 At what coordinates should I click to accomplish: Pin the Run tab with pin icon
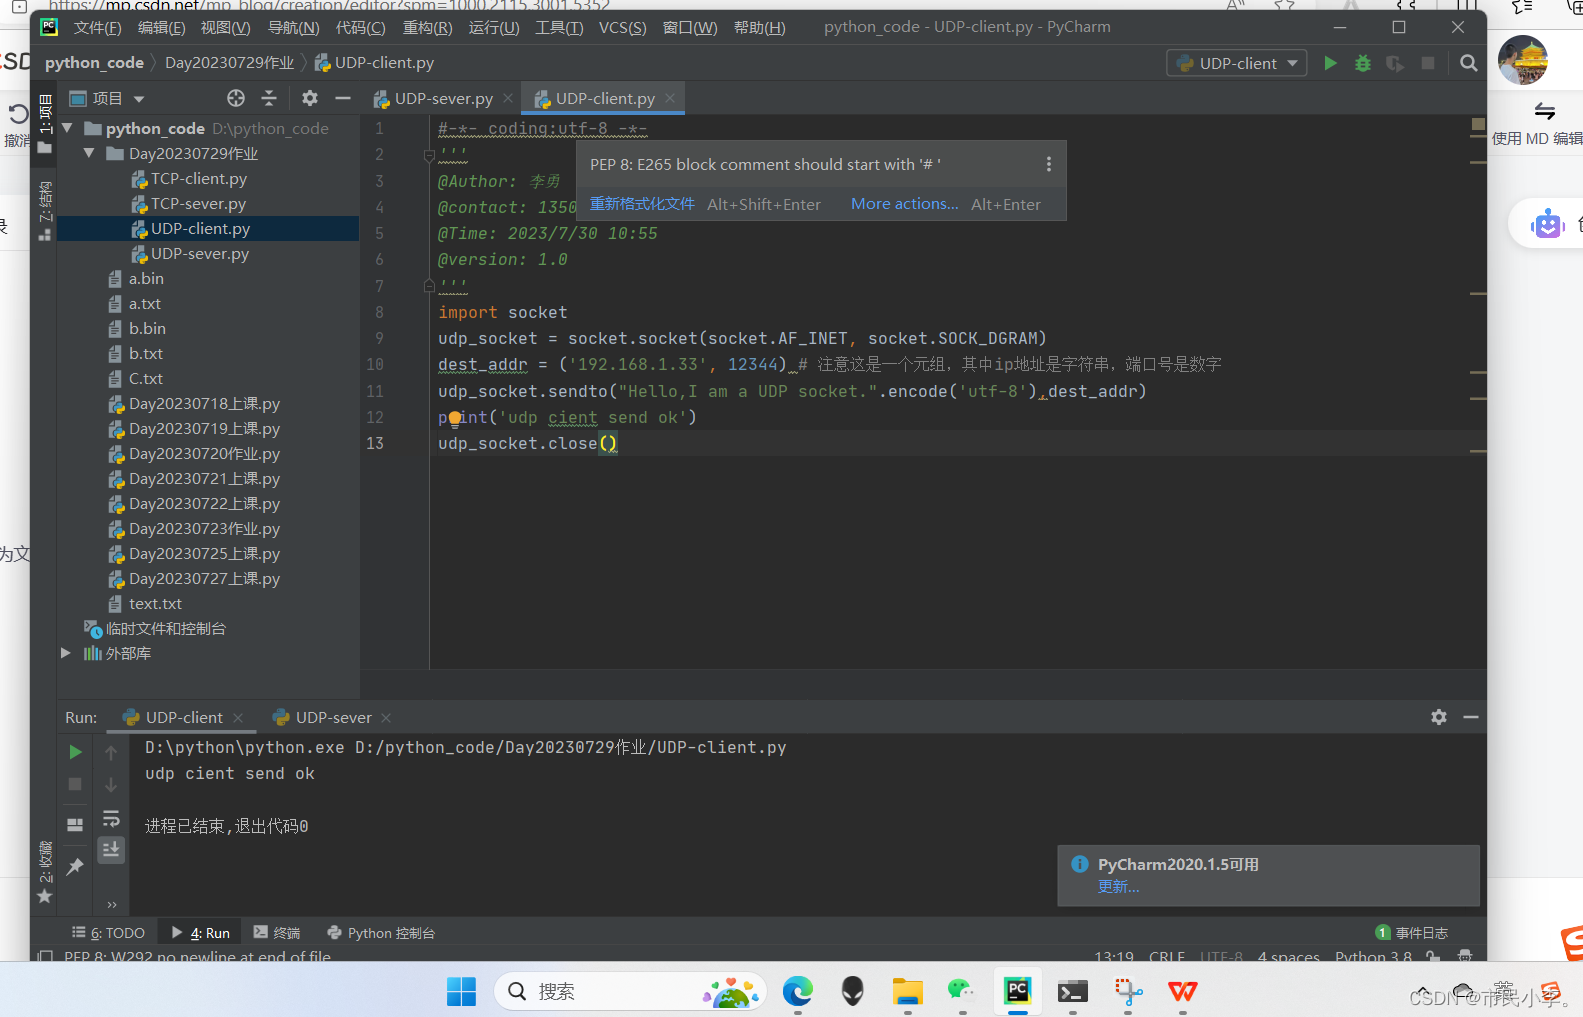click(75, 867)
